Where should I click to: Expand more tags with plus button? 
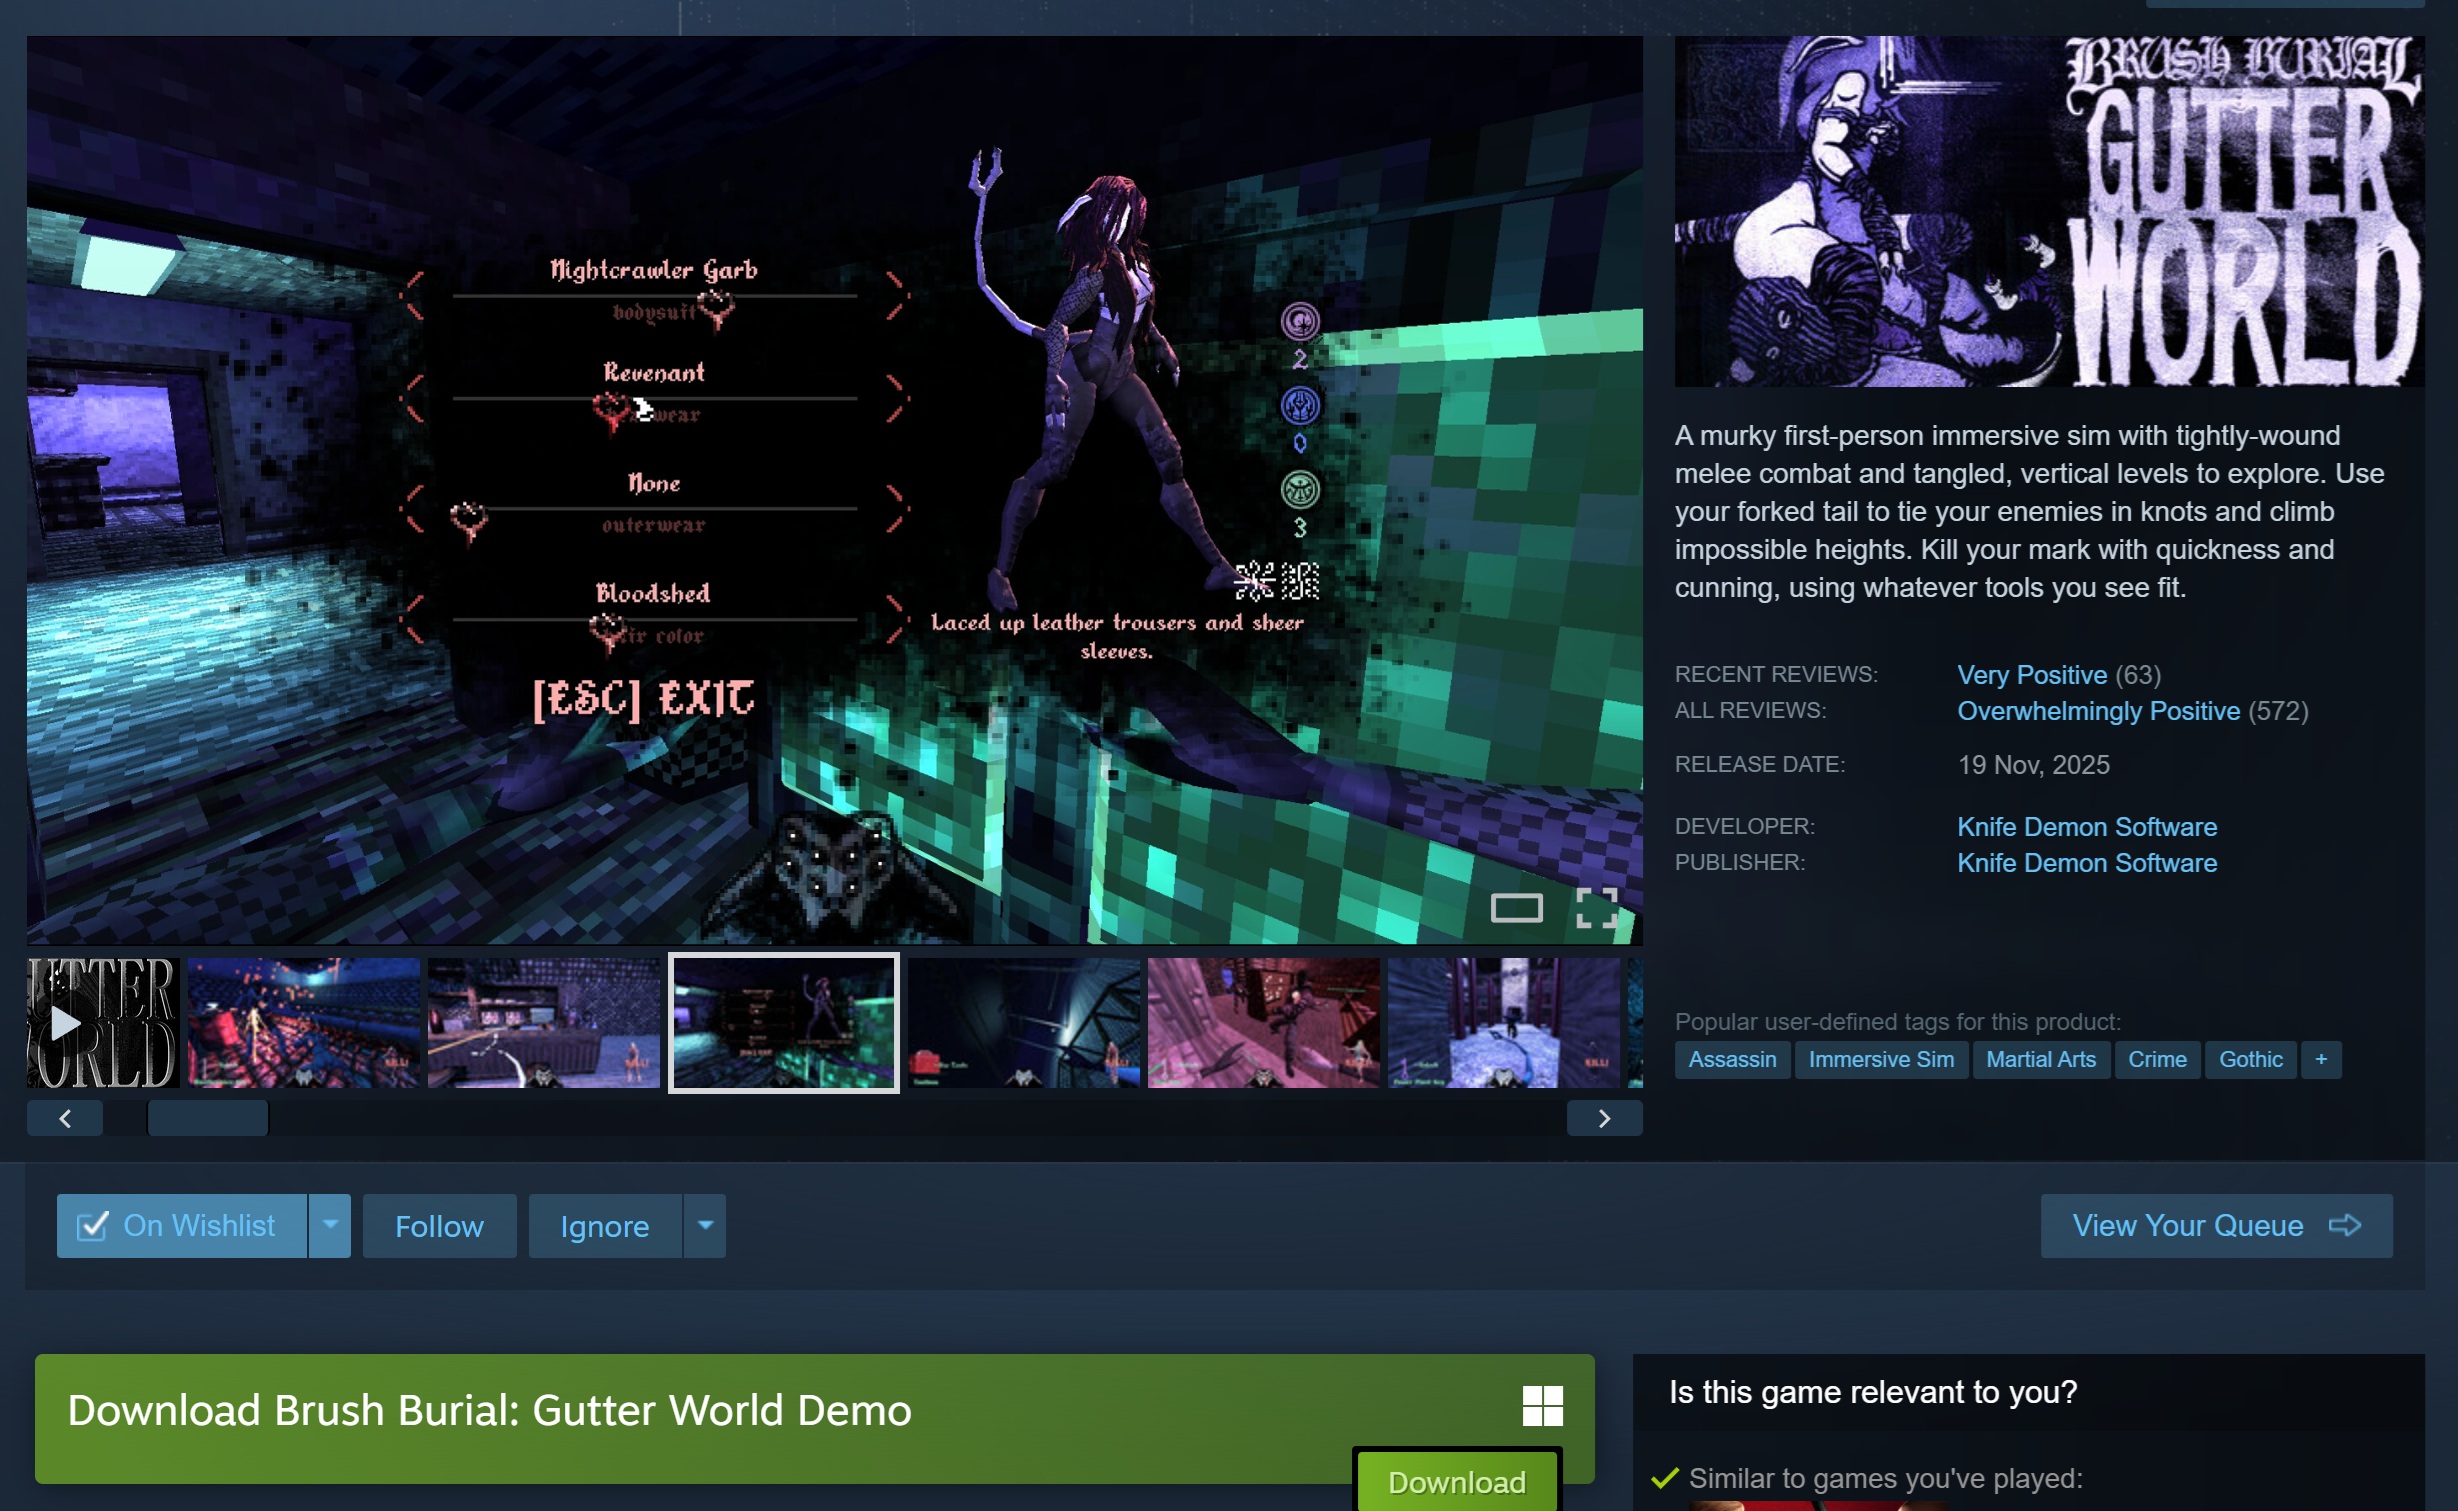coord(2320,1059)
